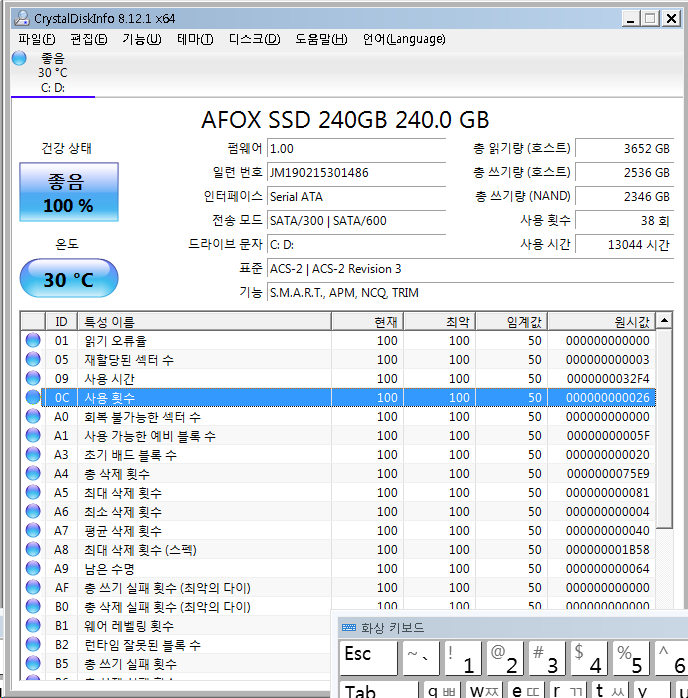Viewport: 688px width, 698px height.
Task: Click the attribute list vertical scrollbar thumb
Action: click(664, 429)
